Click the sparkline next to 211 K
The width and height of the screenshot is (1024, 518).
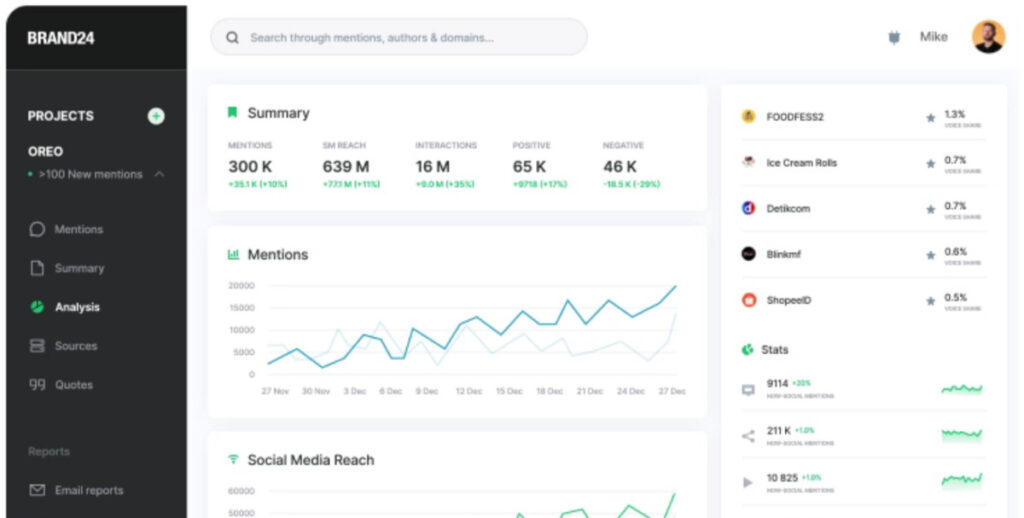click(961, 435)
